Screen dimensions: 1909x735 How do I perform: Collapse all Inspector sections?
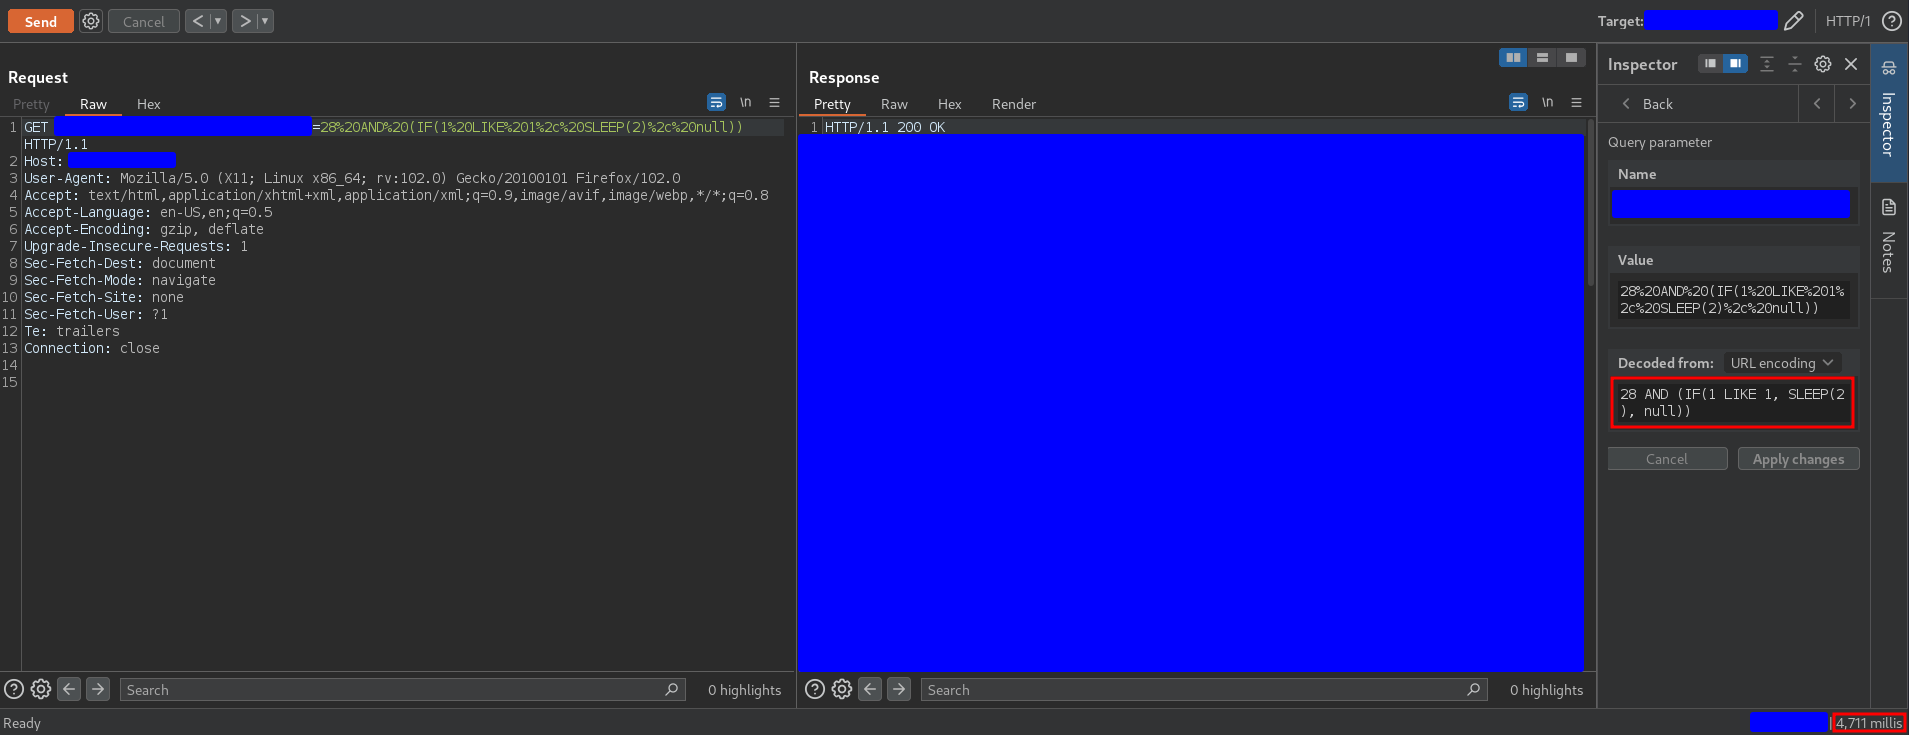click(x=1795, y=64)
